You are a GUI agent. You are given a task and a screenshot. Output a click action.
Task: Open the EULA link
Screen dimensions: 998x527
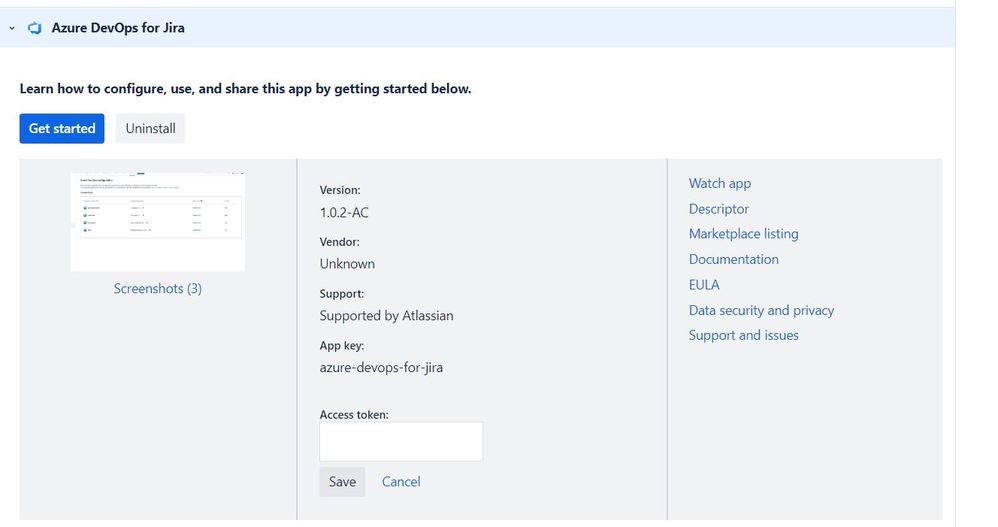pyautogui.click(x=704, y=285)
